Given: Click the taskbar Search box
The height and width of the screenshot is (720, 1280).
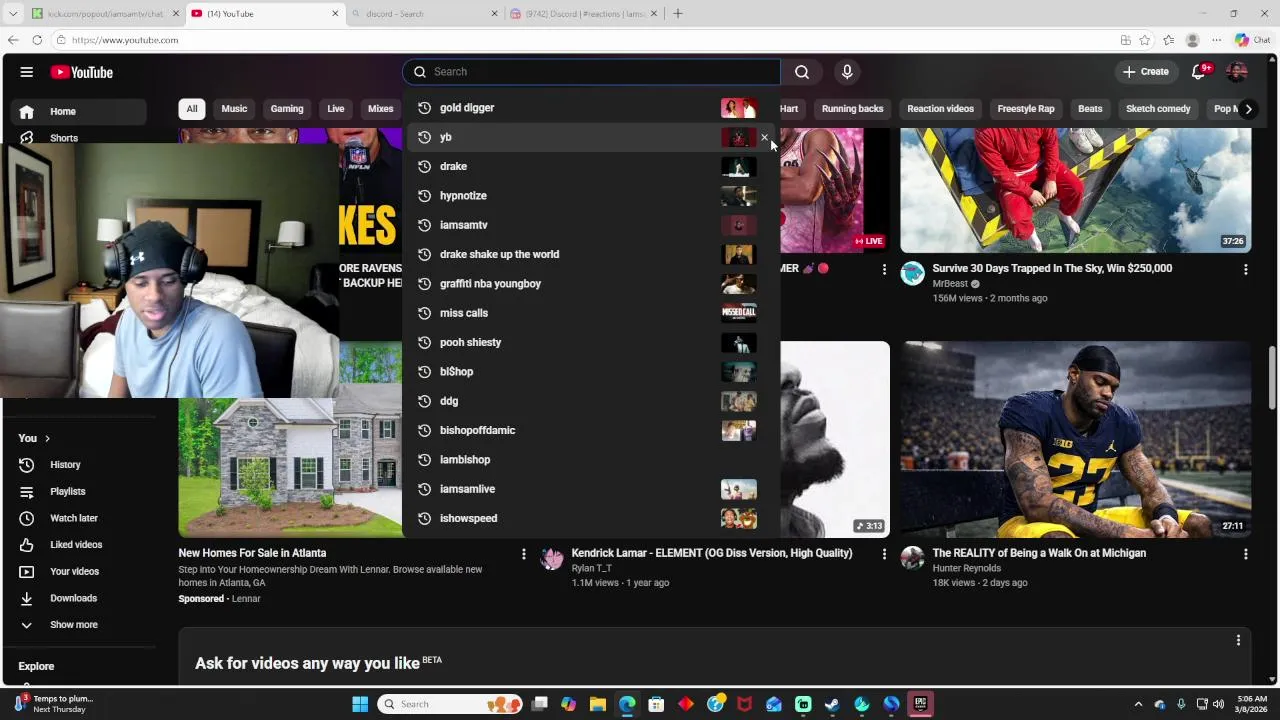Looking at the screenshot, I should pyautogui.click(x=451, y=704).
